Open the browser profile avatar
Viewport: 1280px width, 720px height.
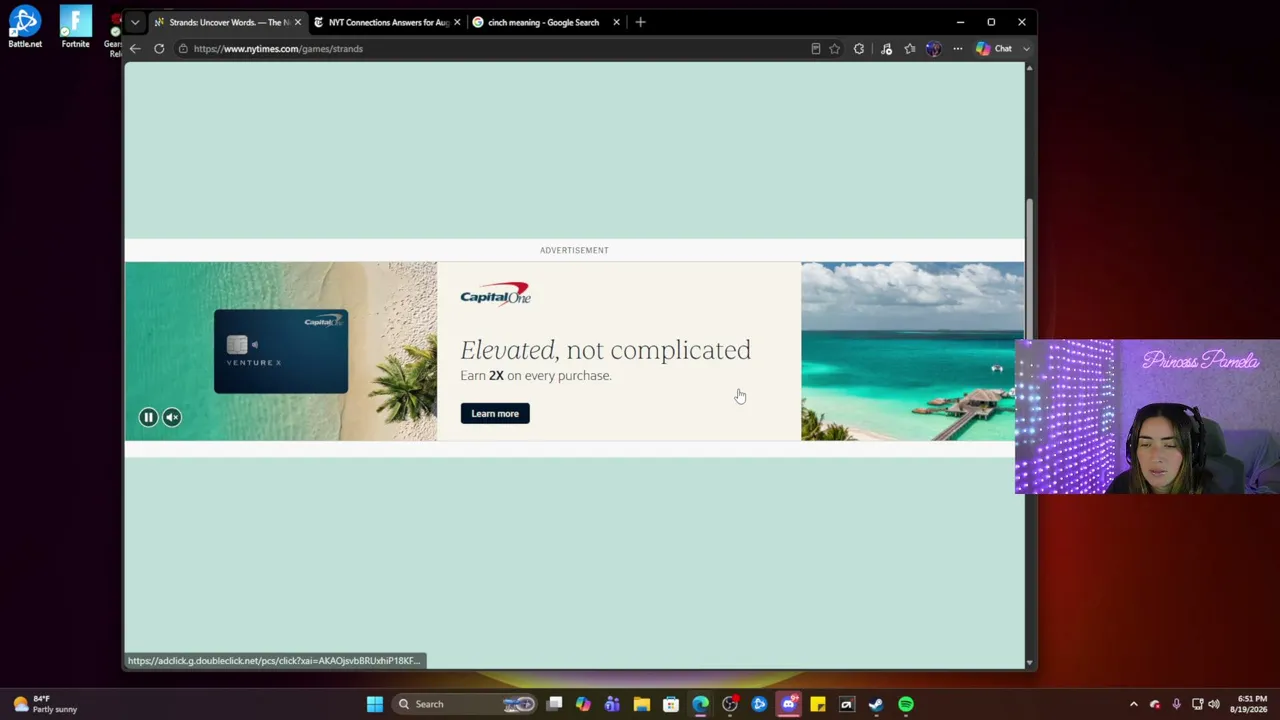pos(934,48)
